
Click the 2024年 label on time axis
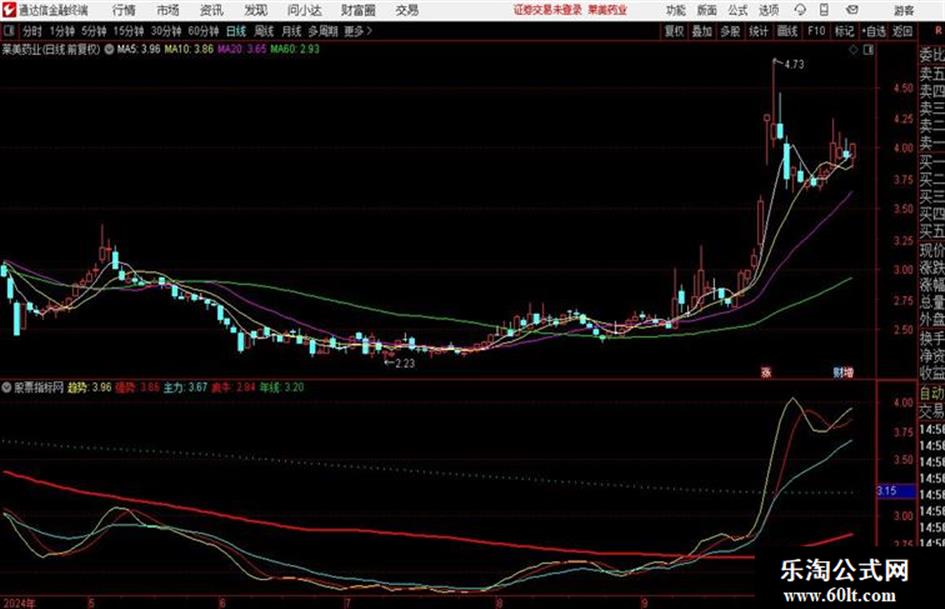pyautogui.click(x=19, y=603)
